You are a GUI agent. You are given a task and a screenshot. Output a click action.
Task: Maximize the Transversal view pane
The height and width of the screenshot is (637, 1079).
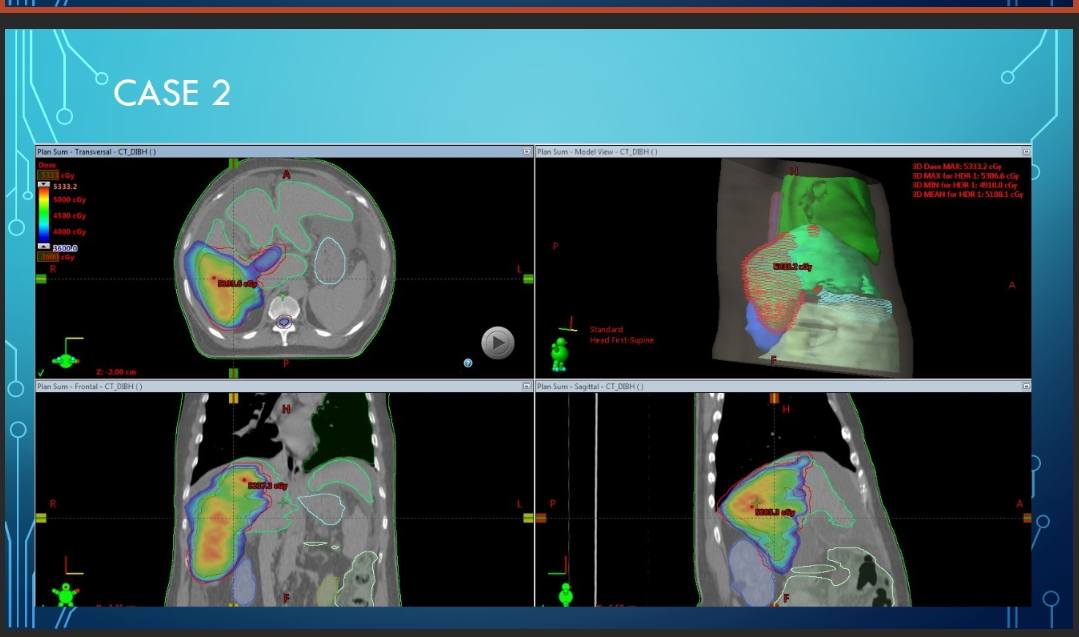tap(527, 152)
